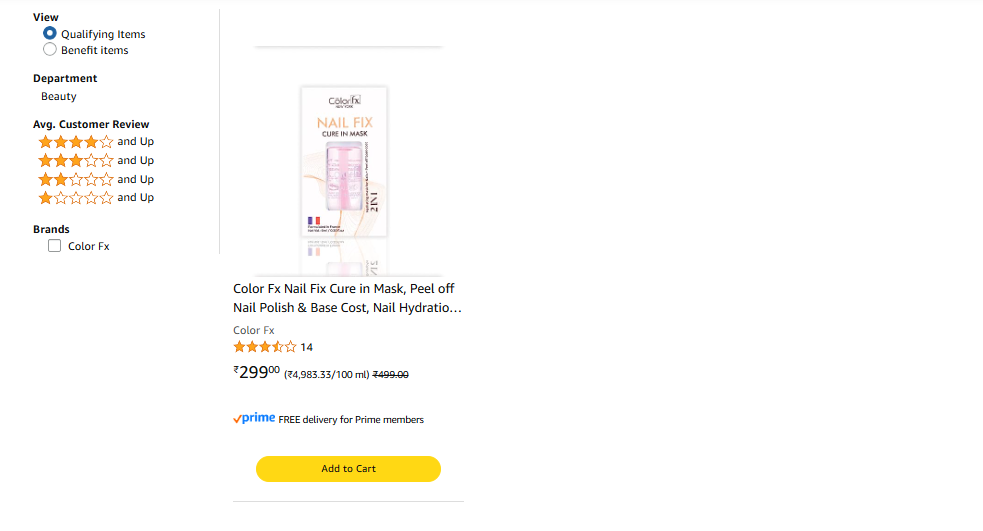Viewport: 983px width, 531px height.
Task: Open the 14 customer reviews link
Action: (307, 347)
